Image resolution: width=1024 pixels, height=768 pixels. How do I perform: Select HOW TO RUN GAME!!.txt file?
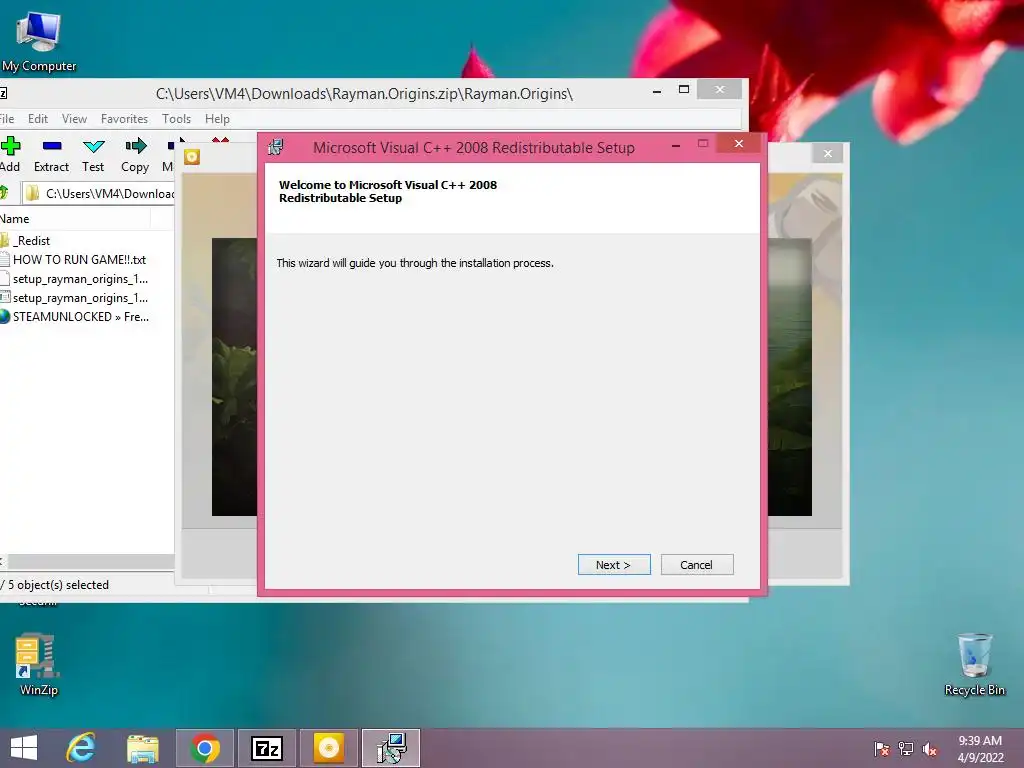click(79, 259)
